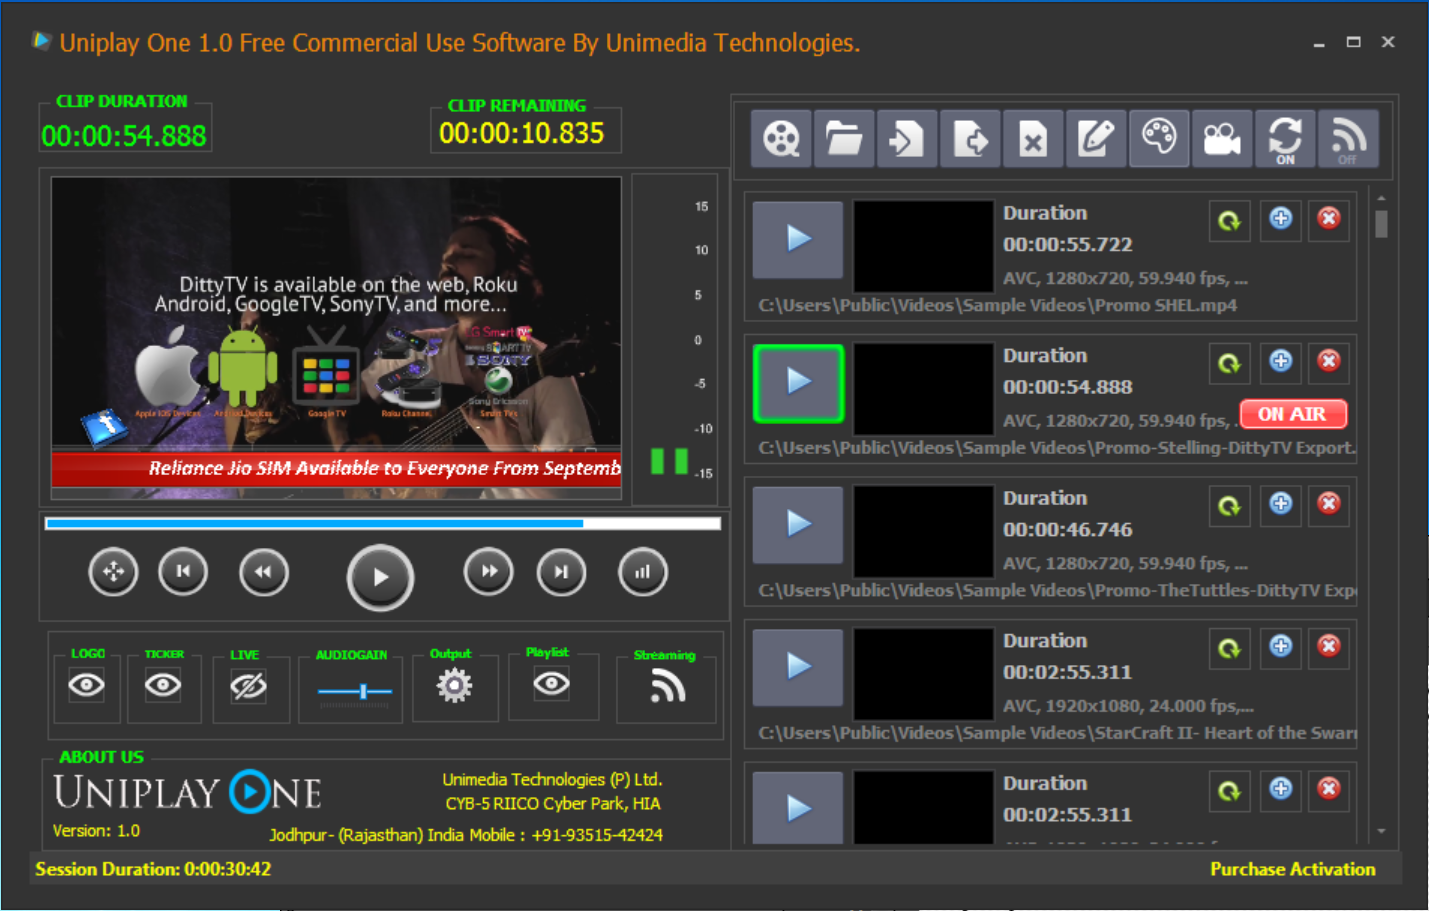Click the film reel toolbar icon
Image resolution: width=1429 pixels, height=911 pixels.
pos(781,138)
